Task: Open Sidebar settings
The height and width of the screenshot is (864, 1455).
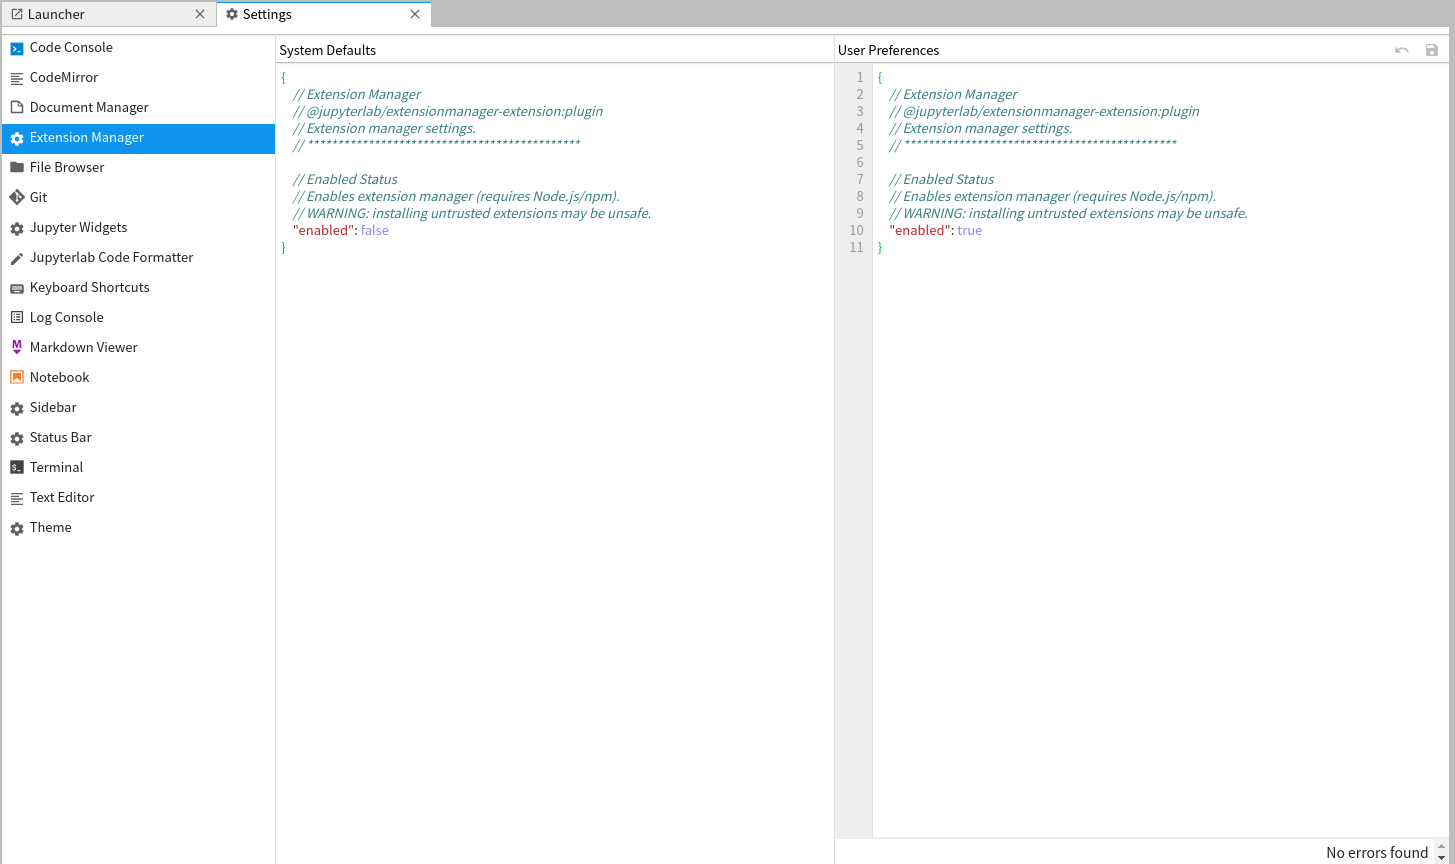Action: point(138,408)
